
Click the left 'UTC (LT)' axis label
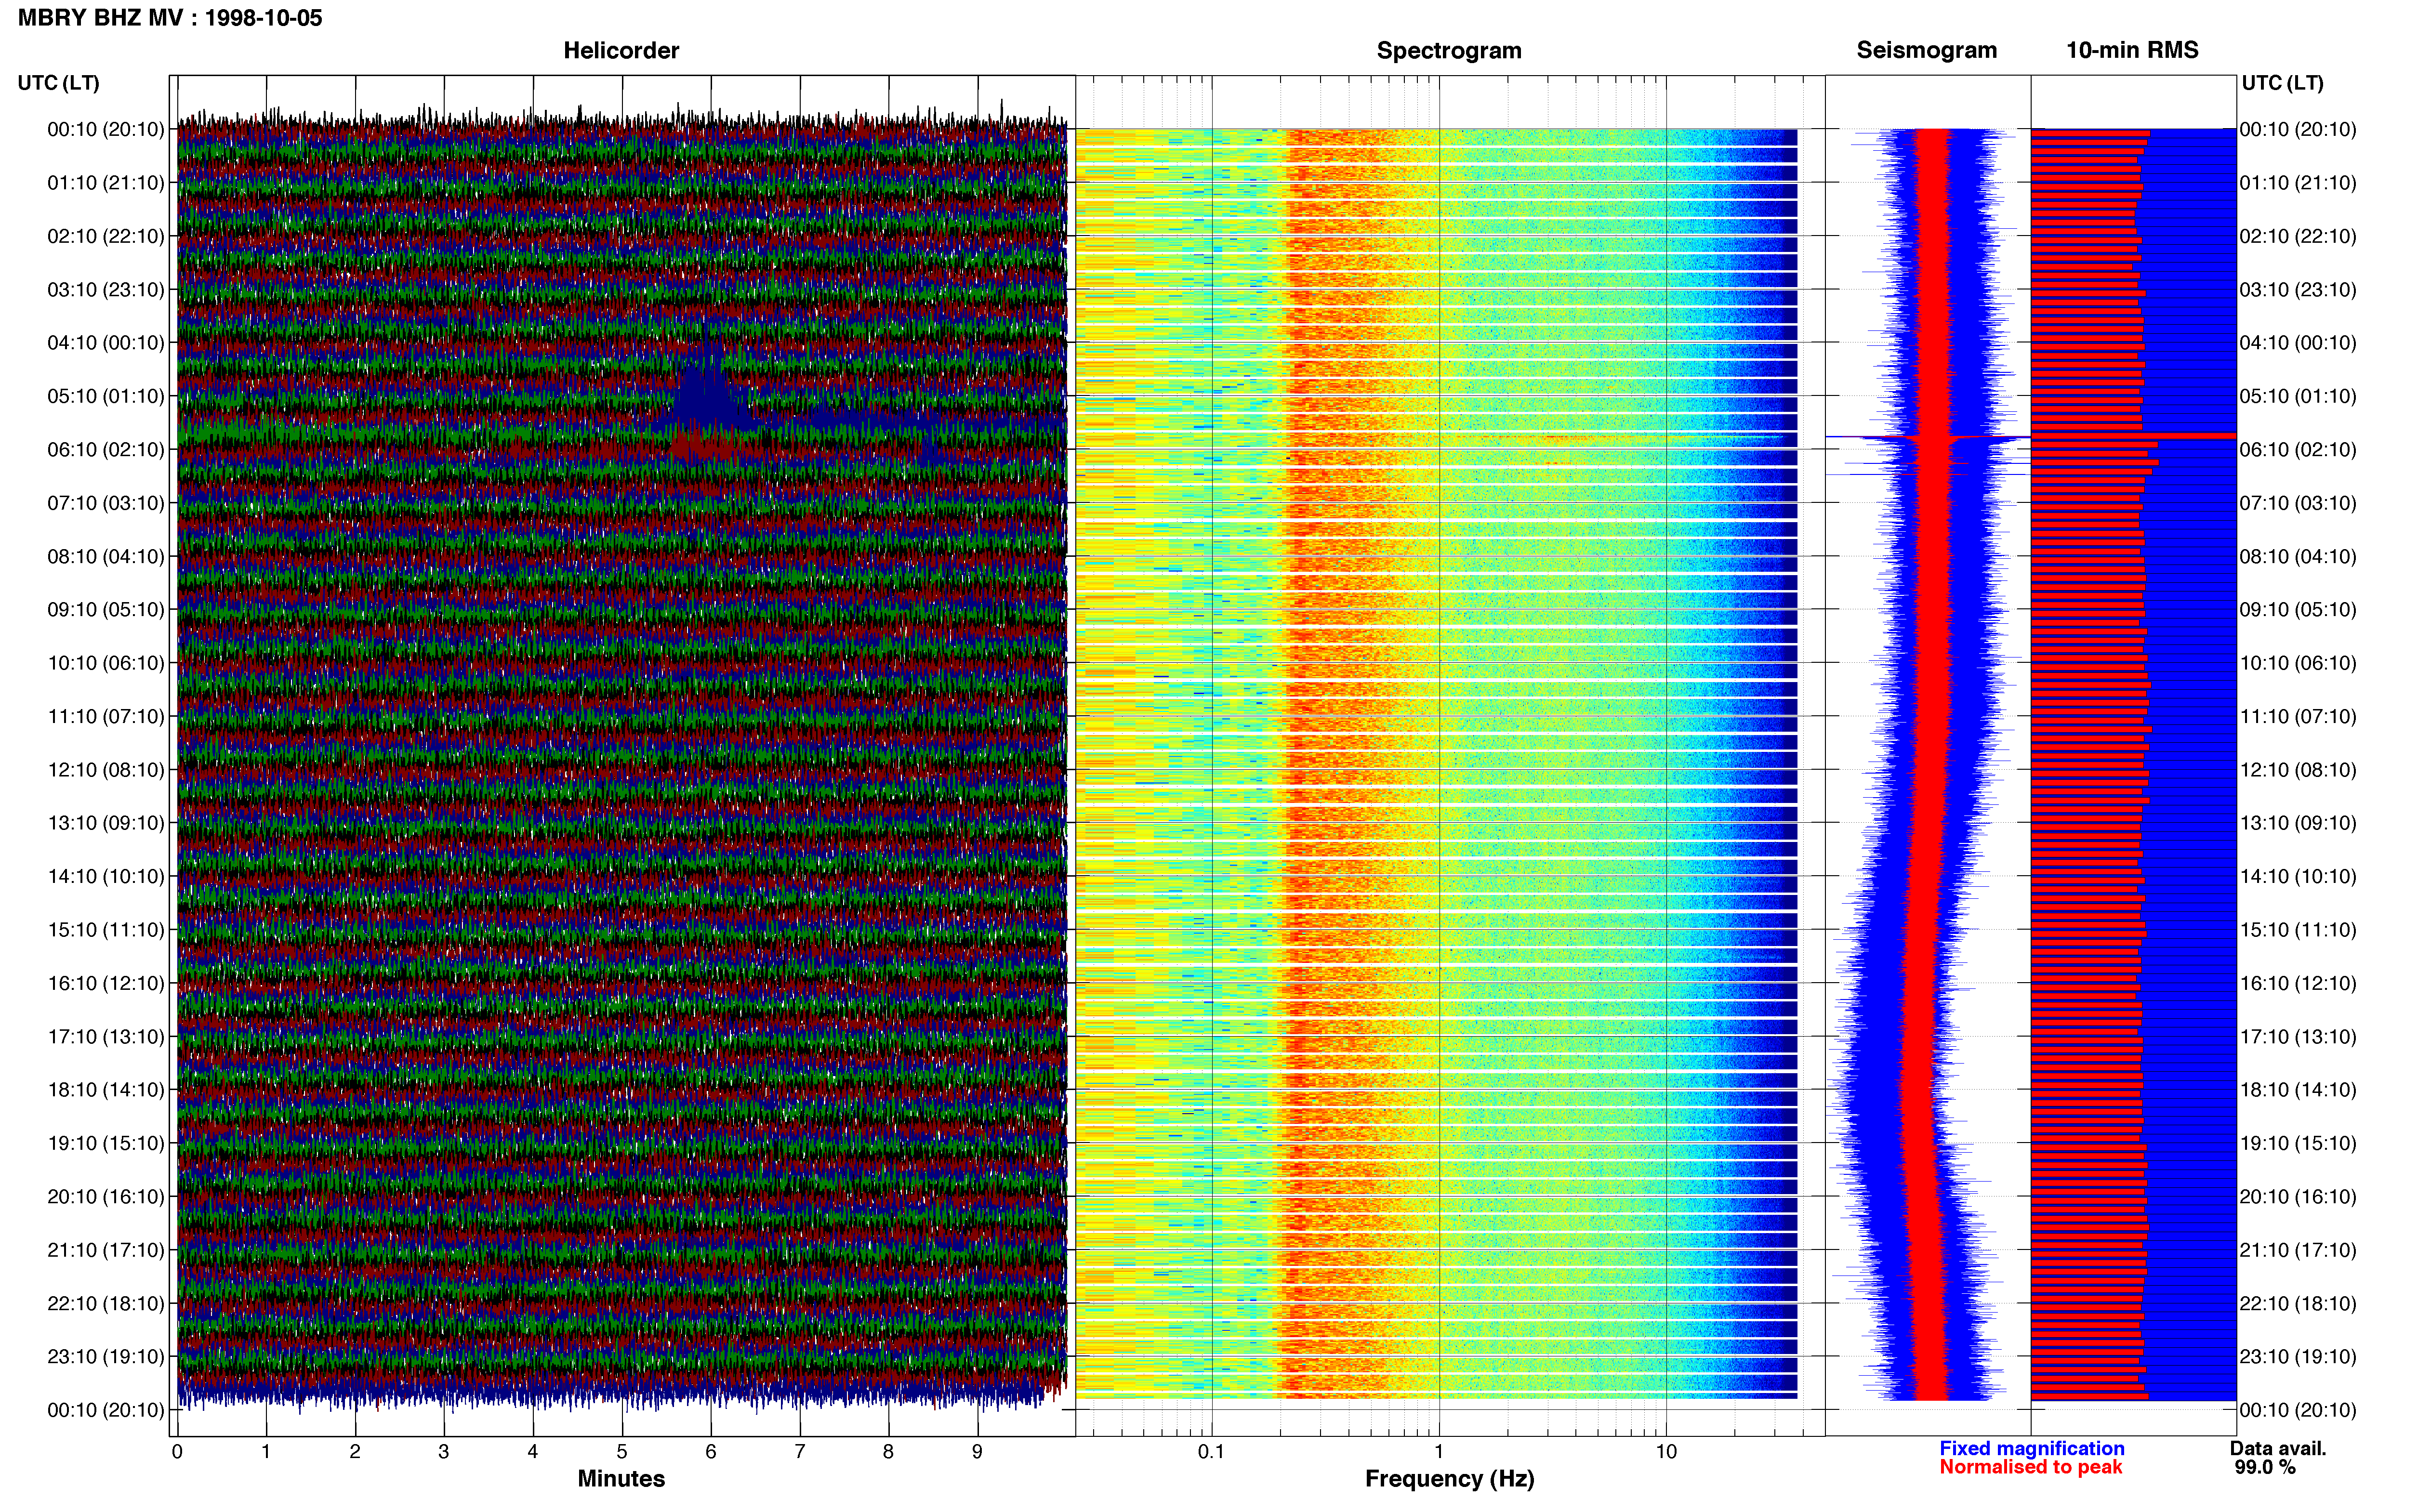coord(58,83)
